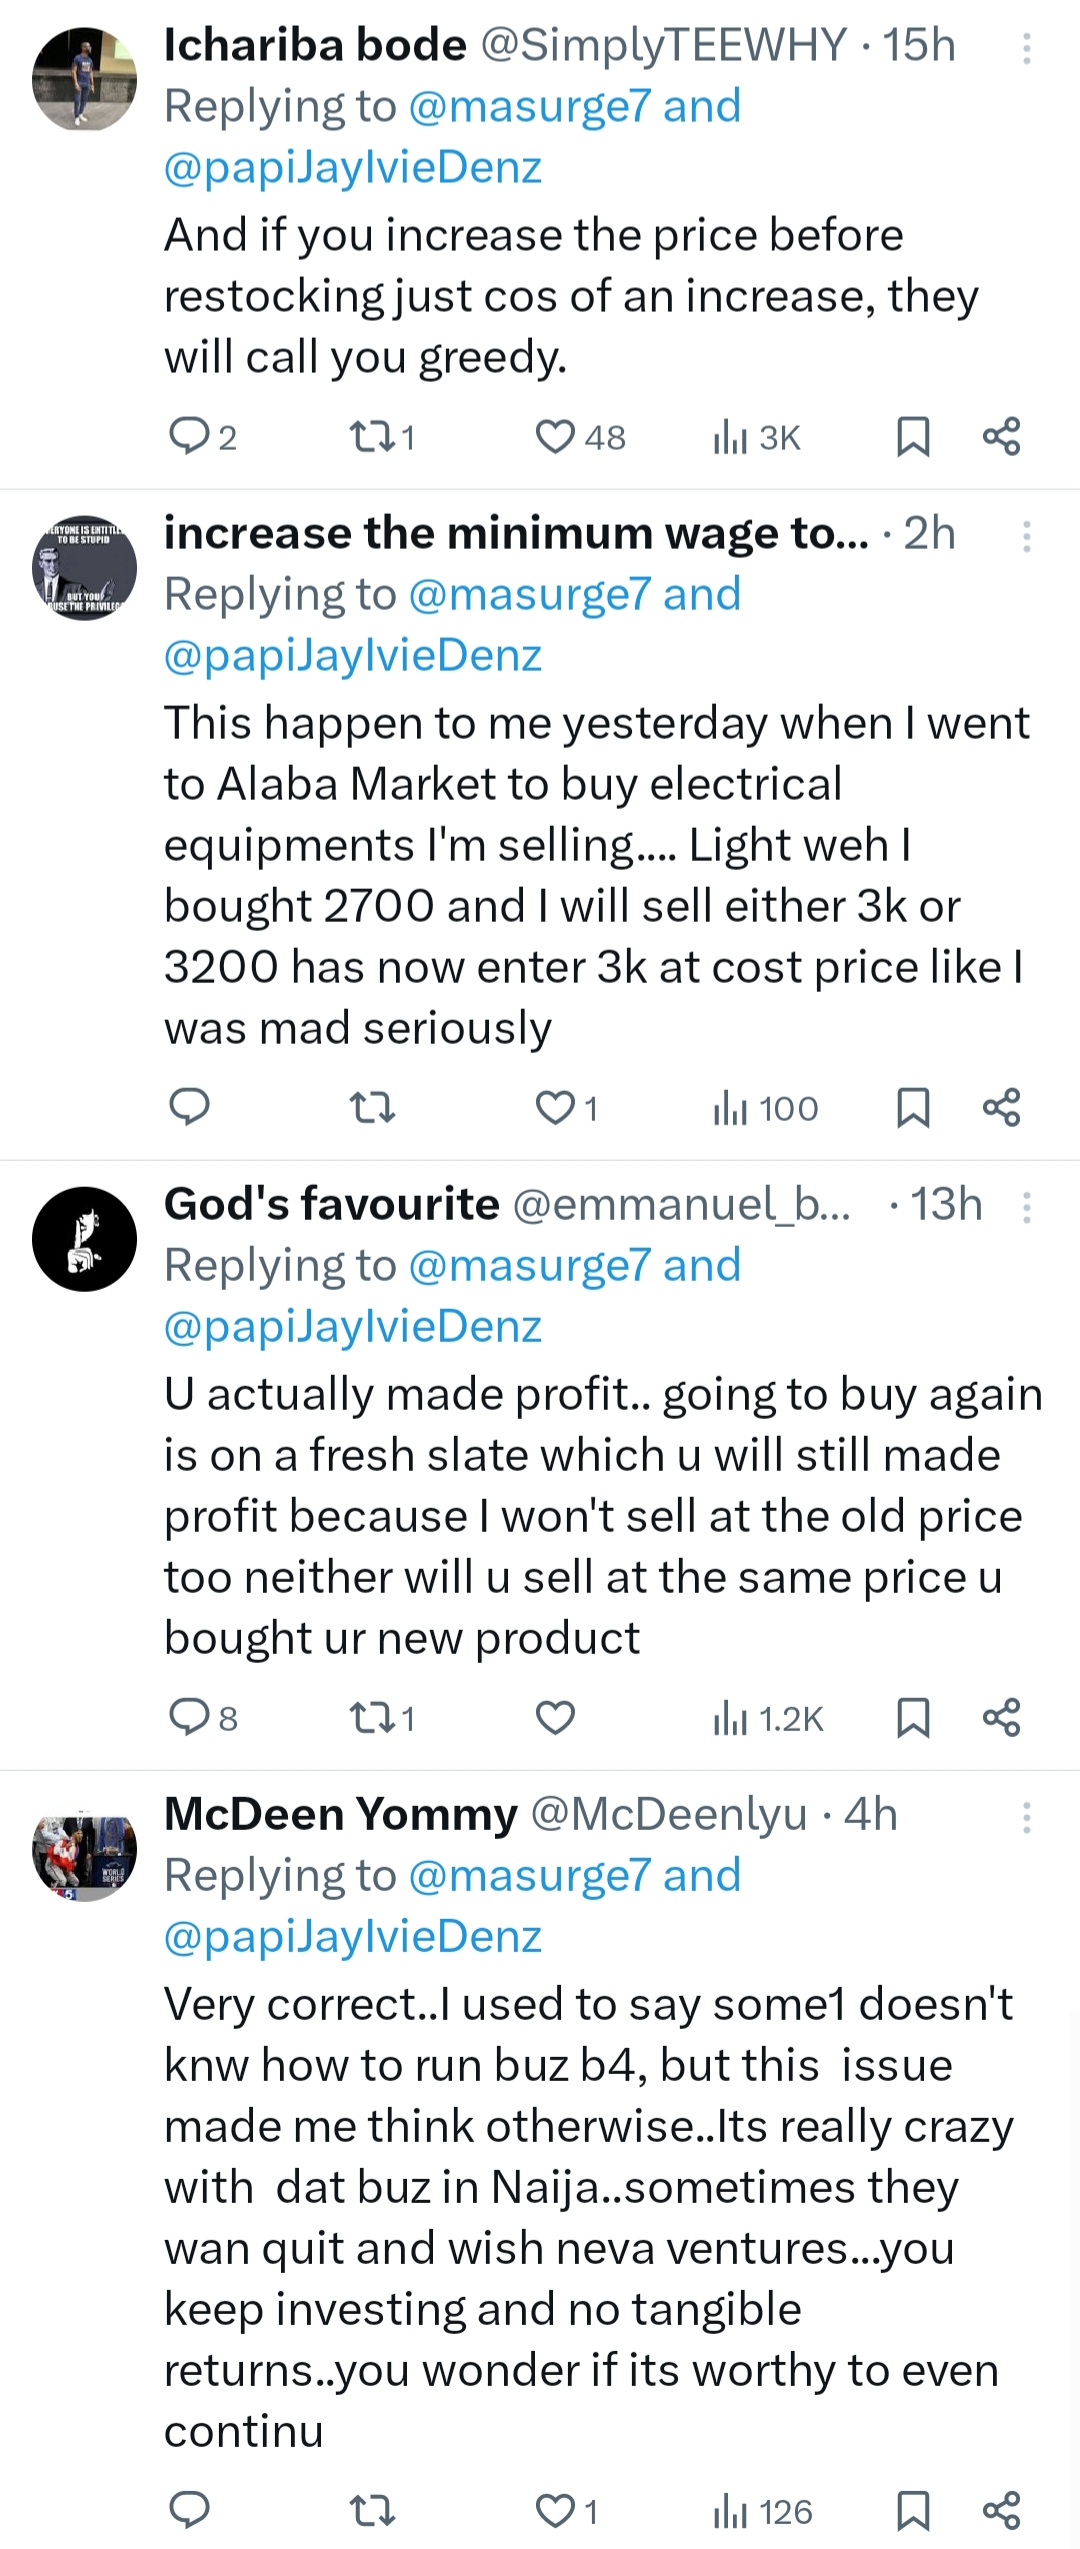
Task: Reply to the Alaba Market tweet
Action: point(188,1107)
